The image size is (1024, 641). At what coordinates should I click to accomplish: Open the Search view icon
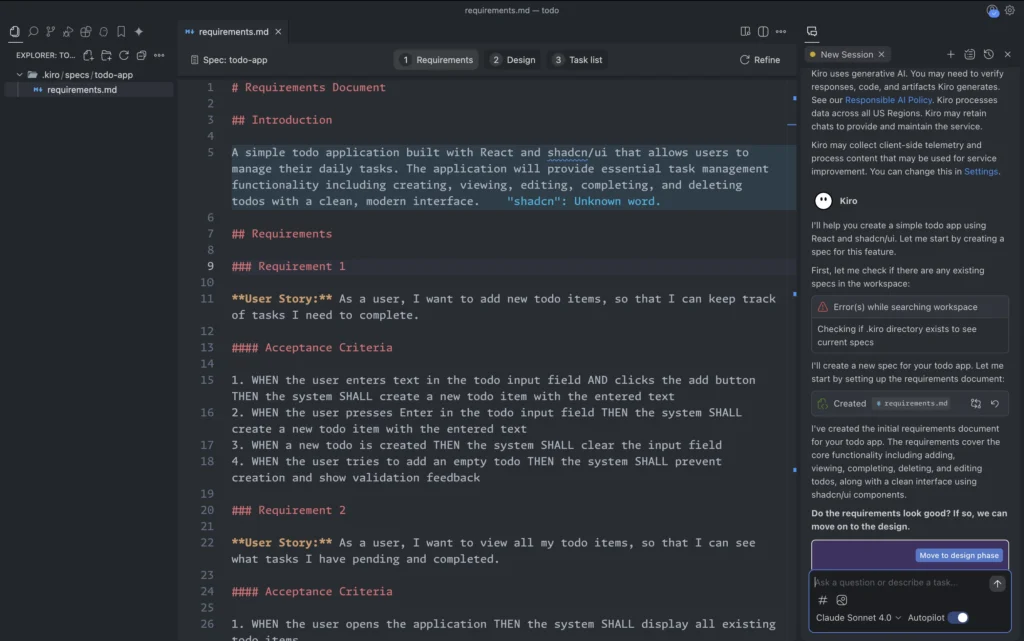point(33,31)
